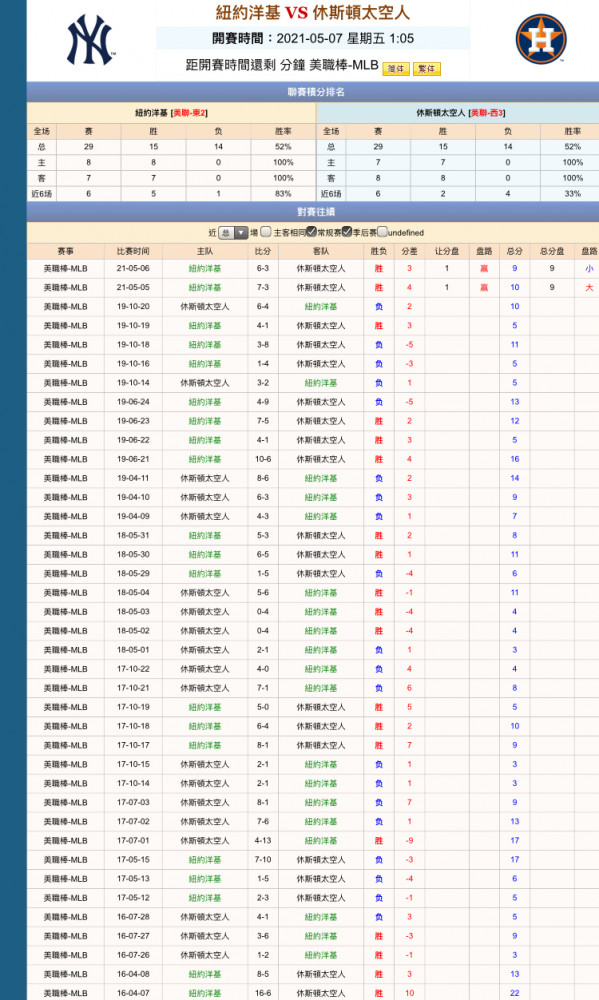Click the 紐約洋基 [美聯-東2] standings header
This screenshot has height=1000, width=599.
click(172, 113)
